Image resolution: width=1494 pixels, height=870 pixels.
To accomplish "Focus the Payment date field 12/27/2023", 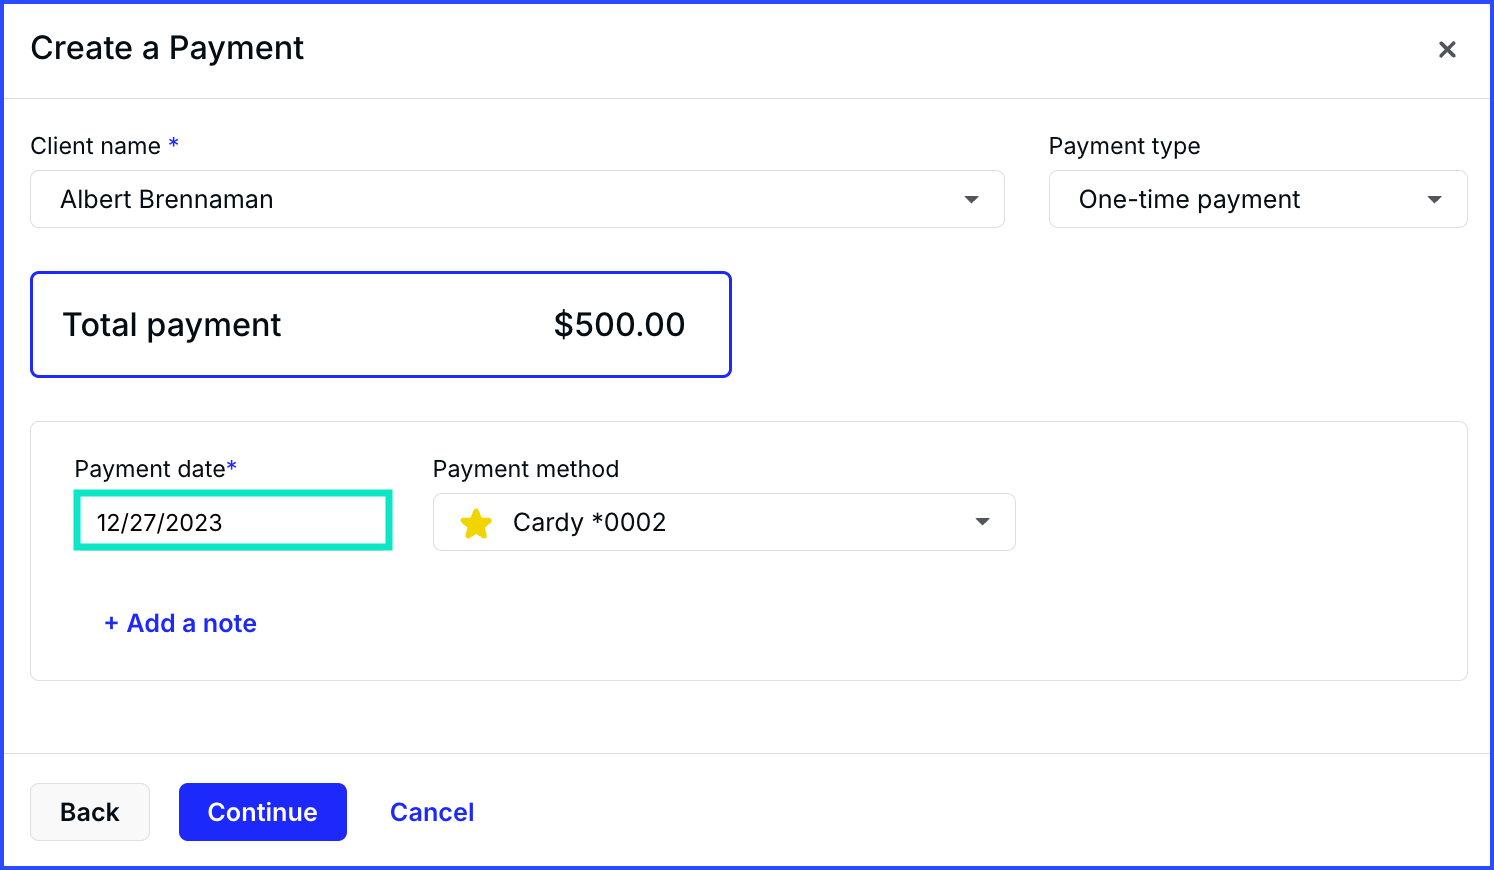I will coord(233,520).
